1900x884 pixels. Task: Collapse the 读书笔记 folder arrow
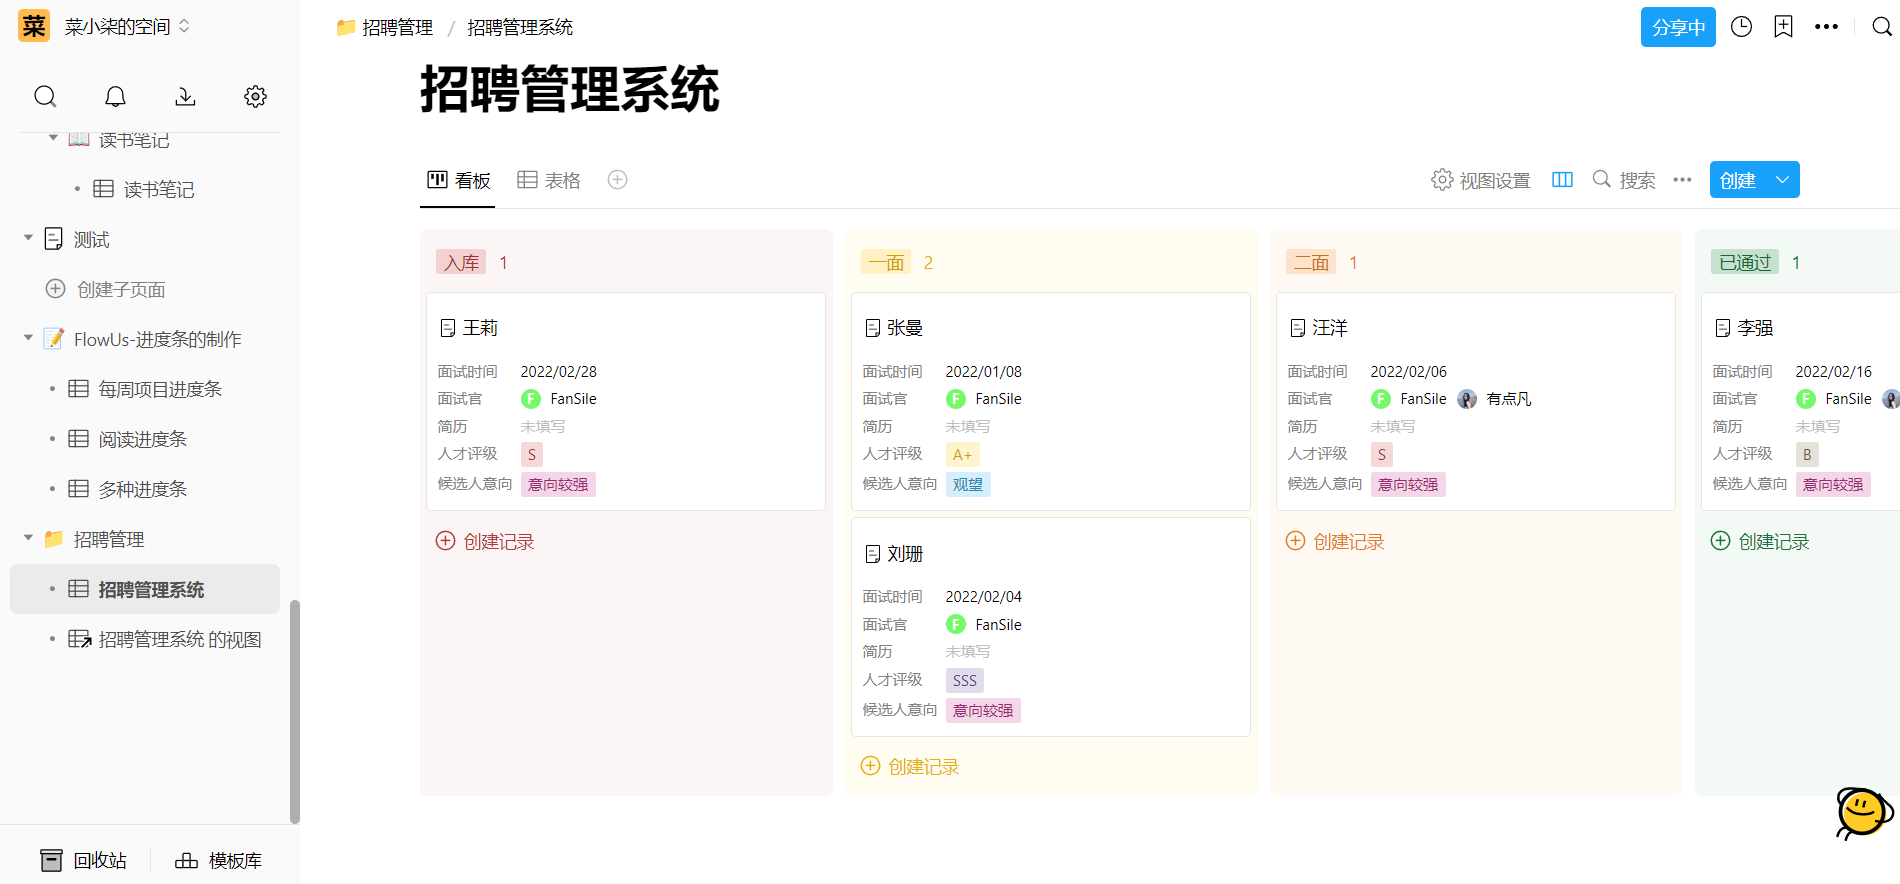53,138
